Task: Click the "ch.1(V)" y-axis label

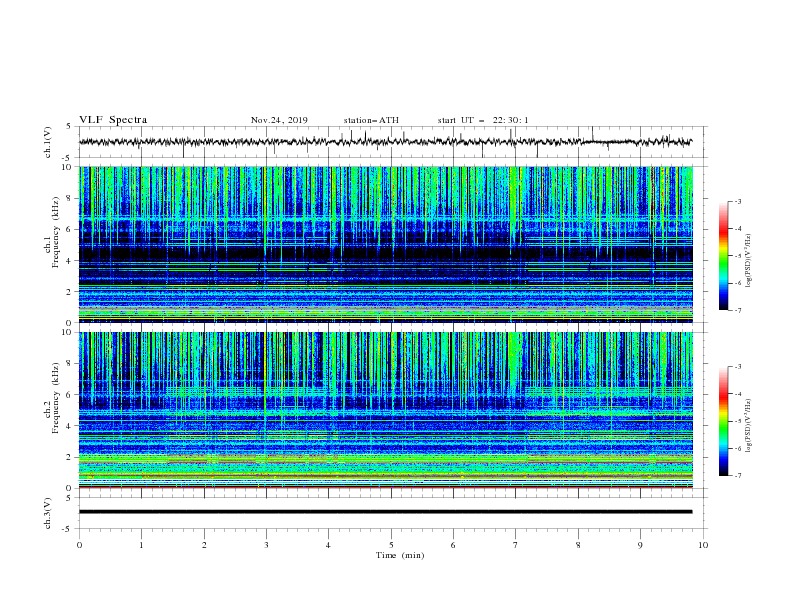Action: tap(48, 142)
